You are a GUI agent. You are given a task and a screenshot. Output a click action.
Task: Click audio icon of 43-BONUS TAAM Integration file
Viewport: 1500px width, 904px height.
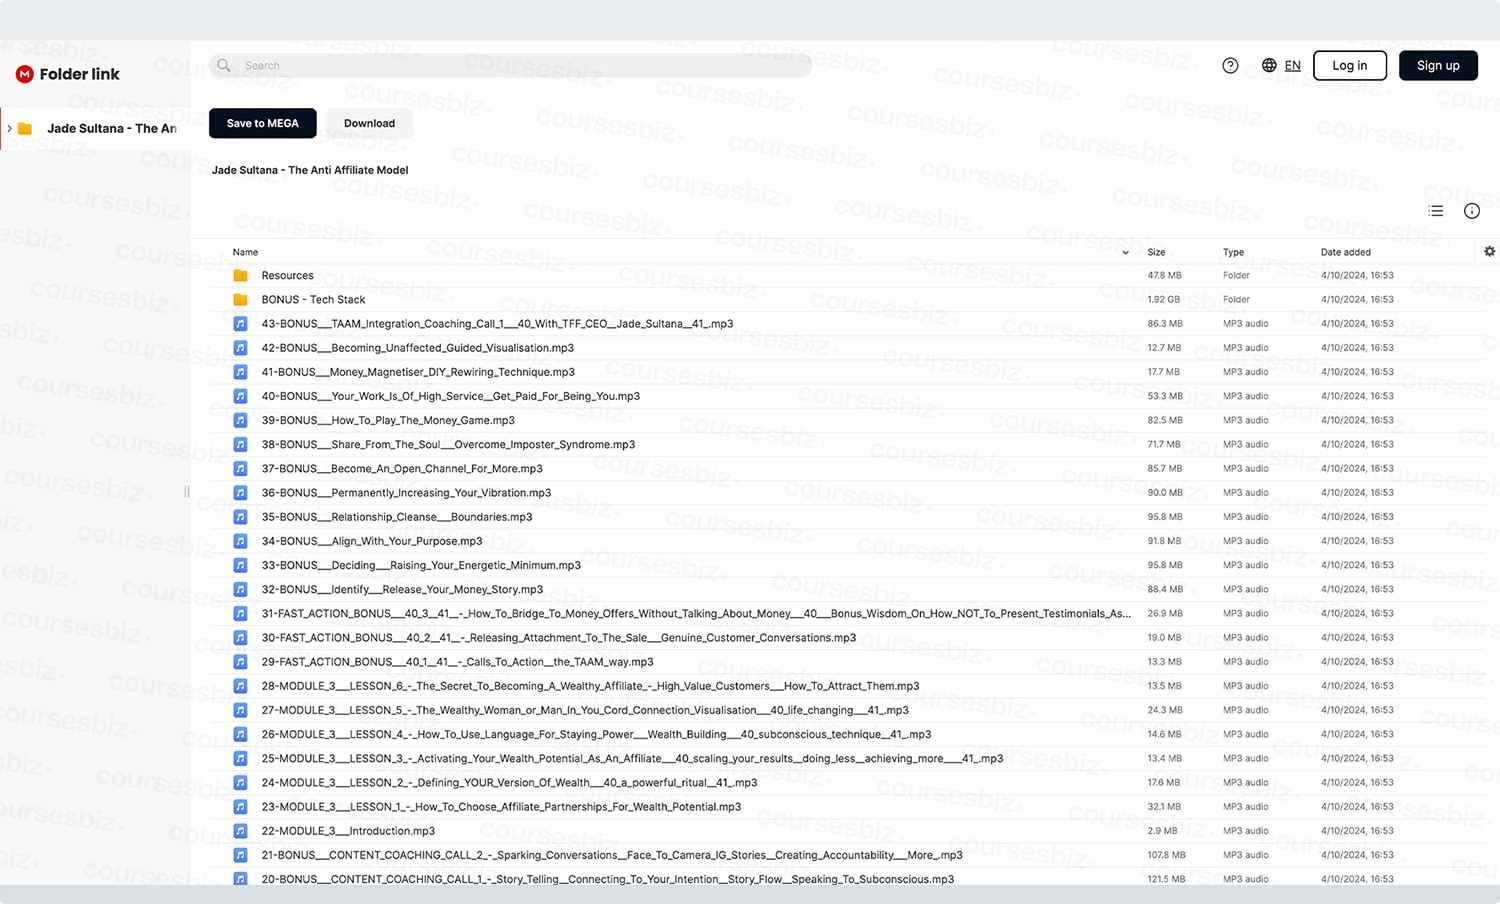click(x=240, y=323)
